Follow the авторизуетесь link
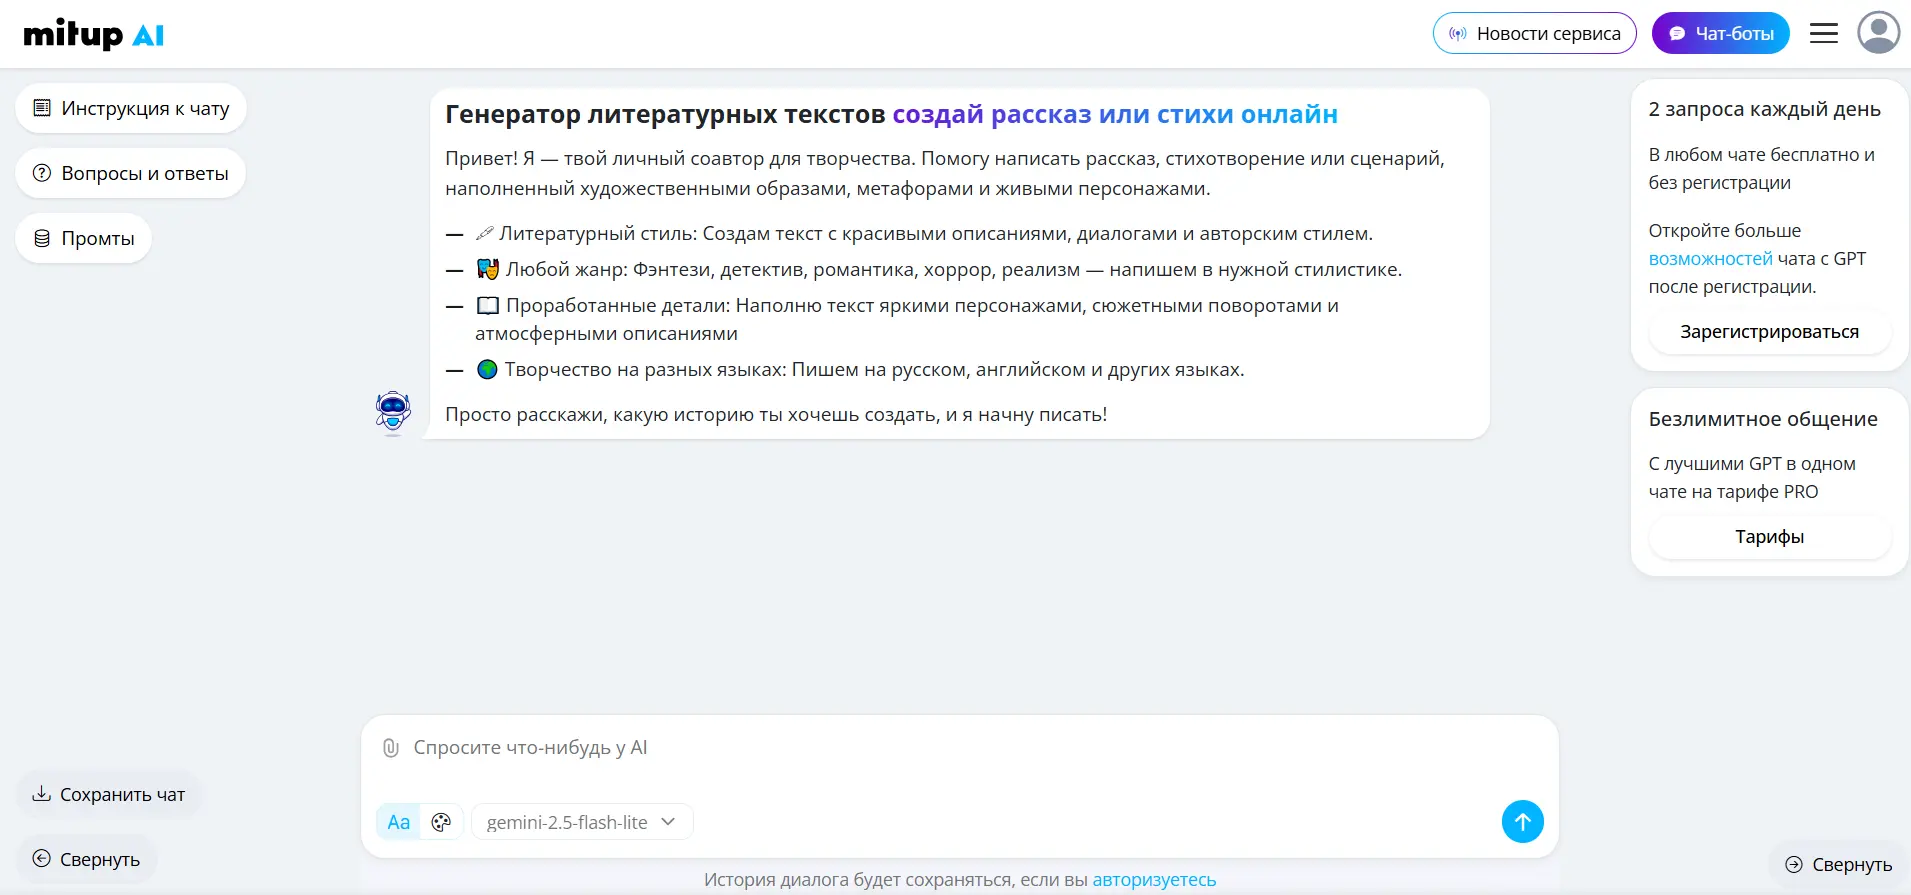 point(1154,880)
